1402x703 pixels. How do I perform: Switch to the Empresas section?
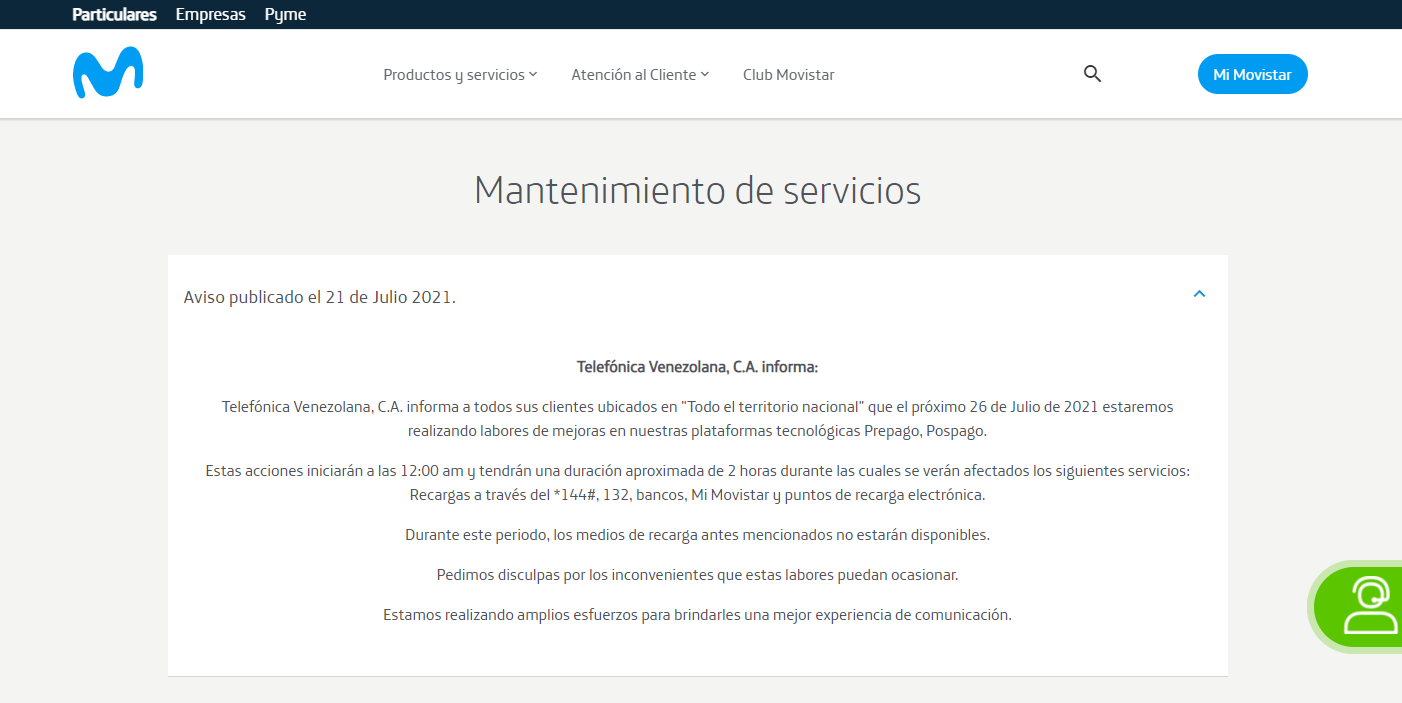210,14
